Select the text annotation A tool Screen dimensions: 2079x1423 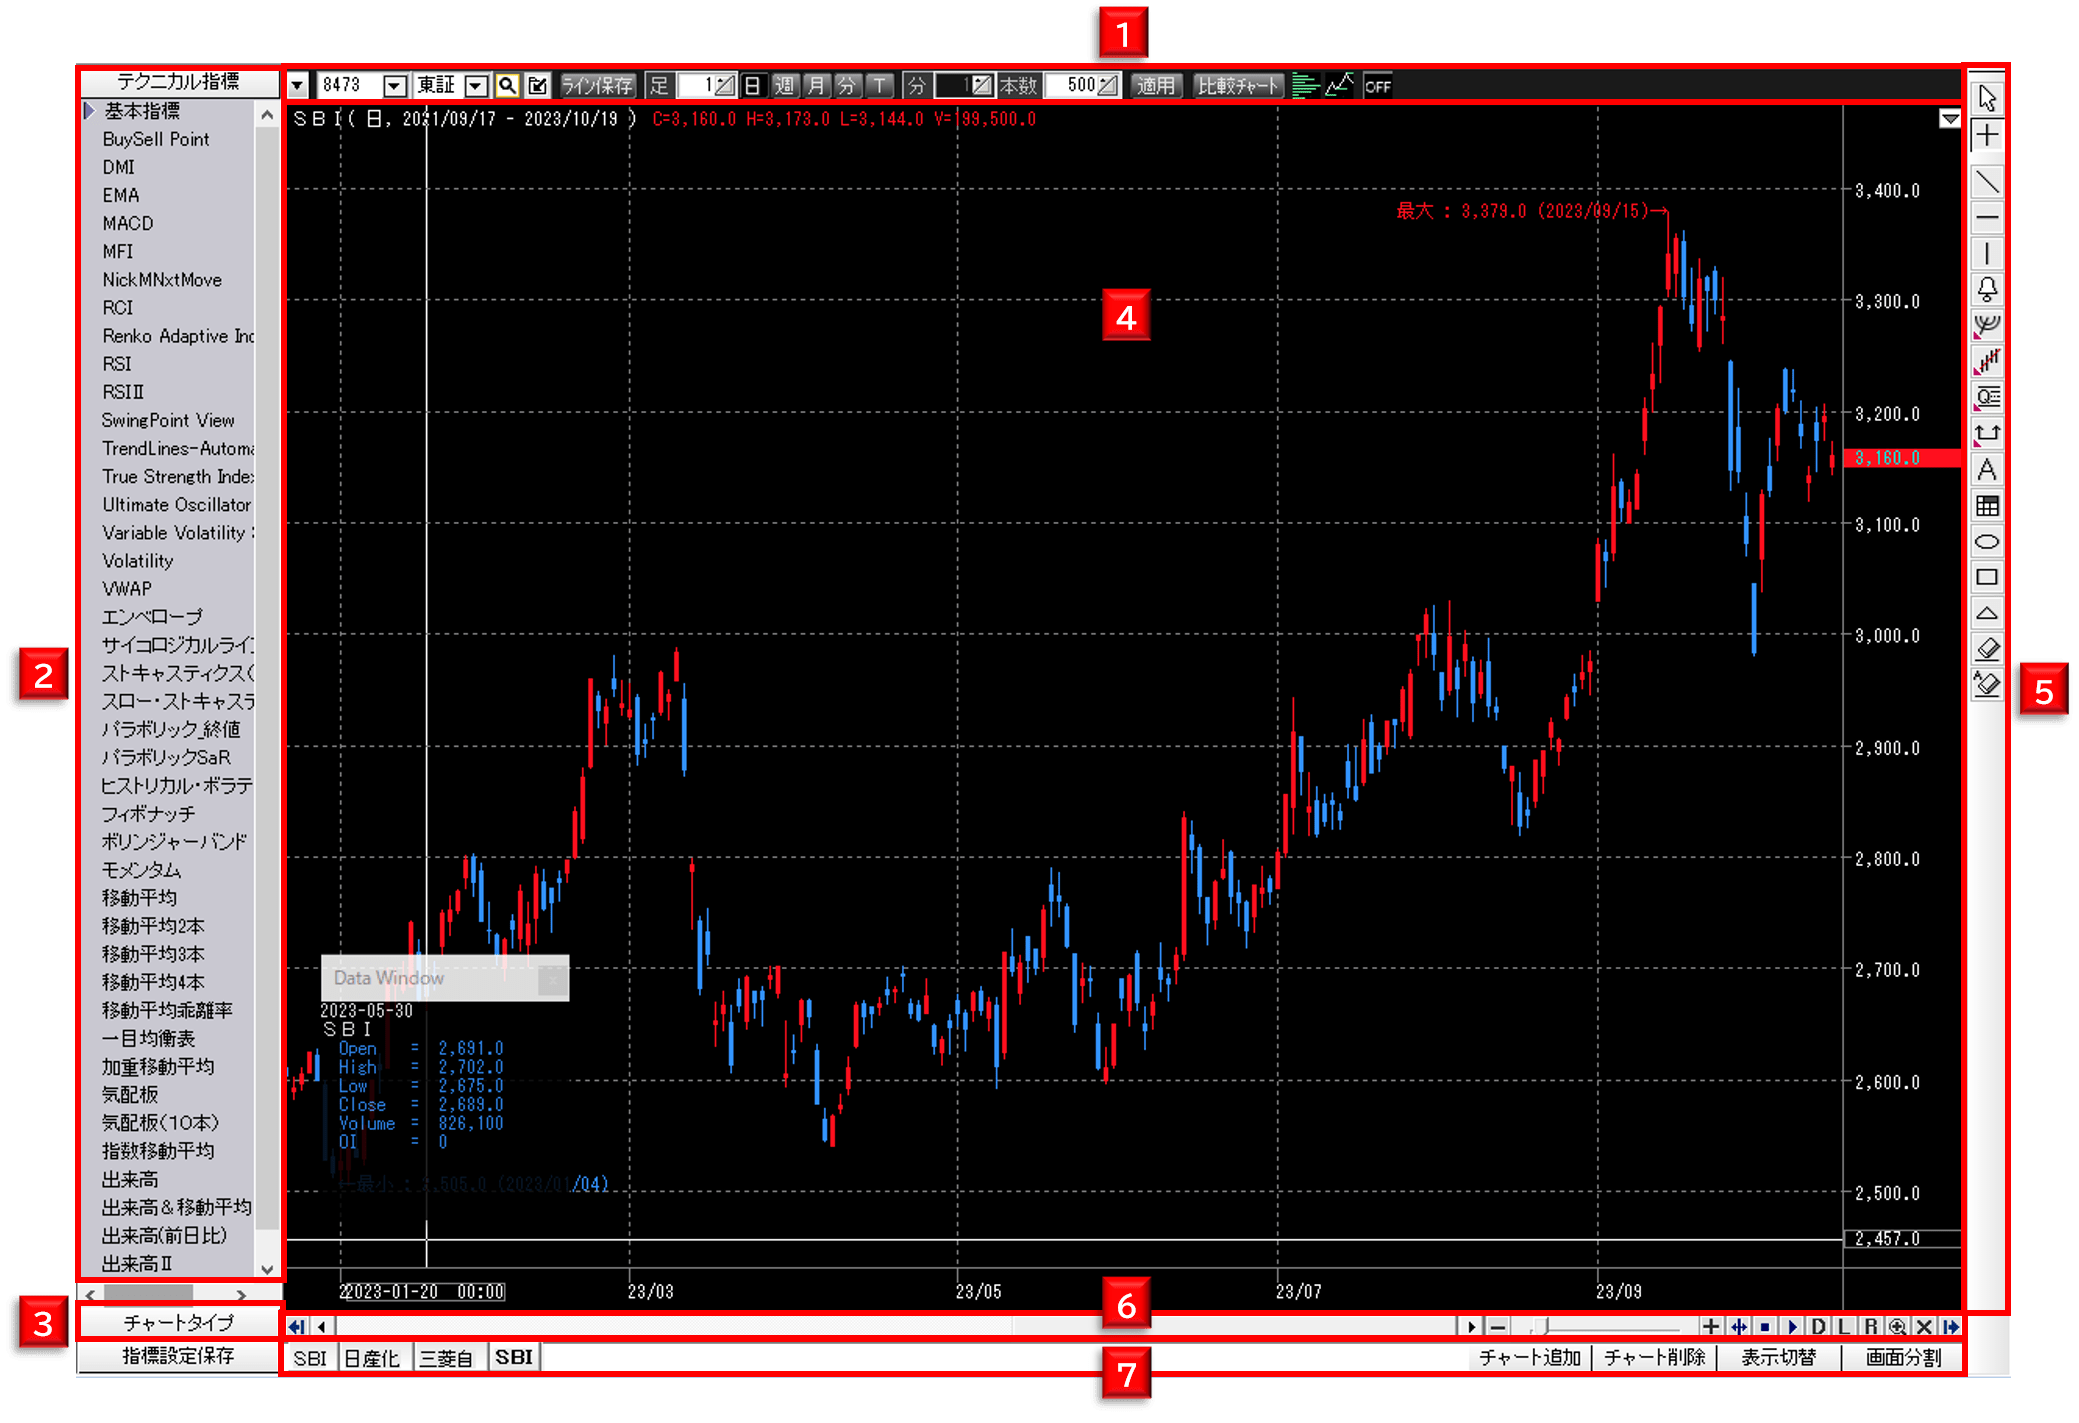(x=1986, y=469)
